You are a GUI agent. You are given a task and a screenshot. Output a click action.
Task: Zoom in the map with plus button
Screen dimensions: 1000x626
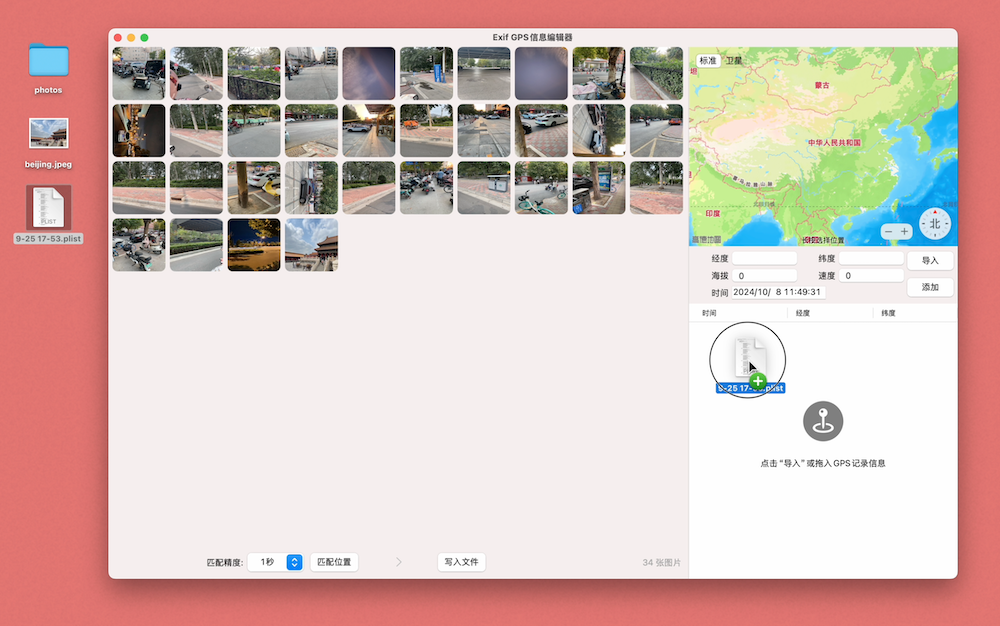tap(904, 232)
